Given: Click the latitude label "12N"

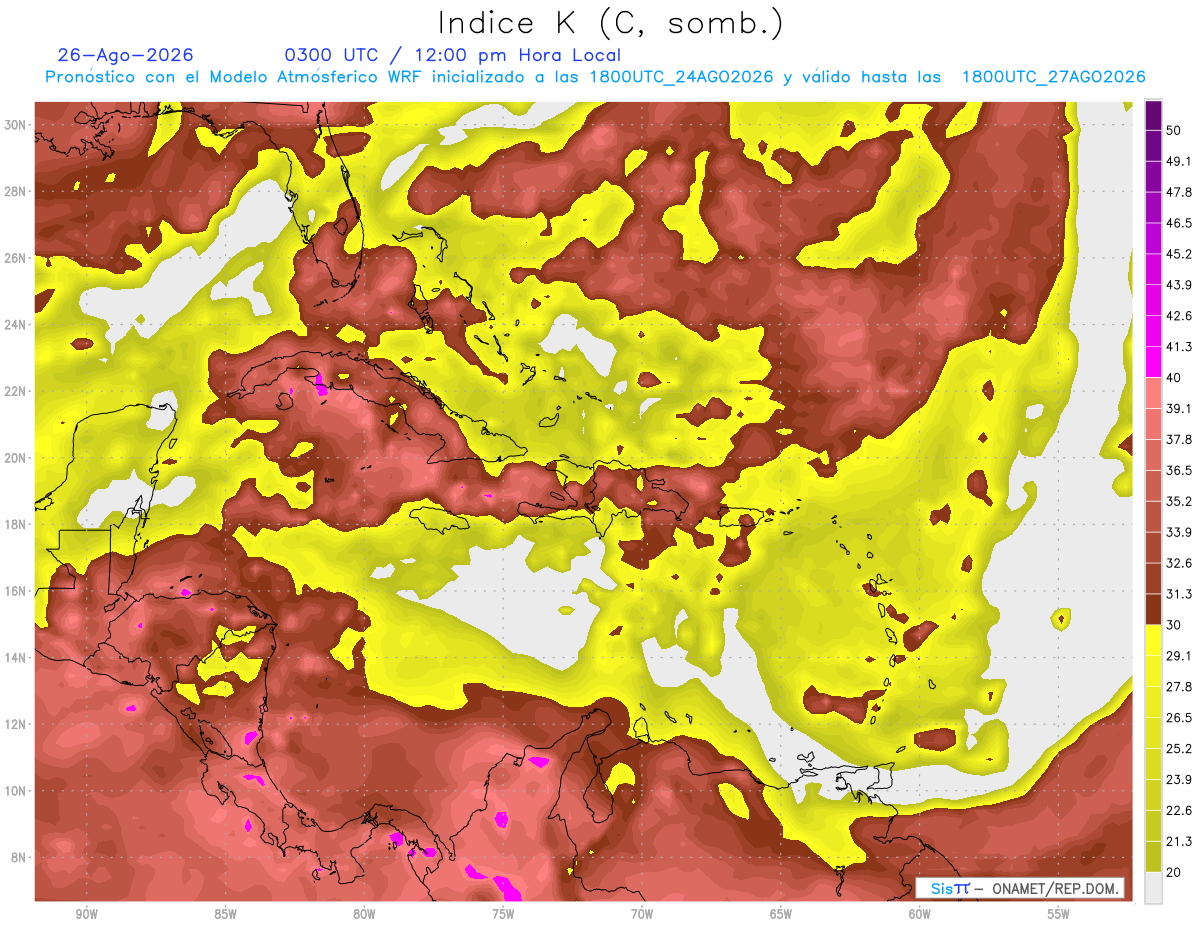Looking at the screenshot, I should (x=15, y=724).
